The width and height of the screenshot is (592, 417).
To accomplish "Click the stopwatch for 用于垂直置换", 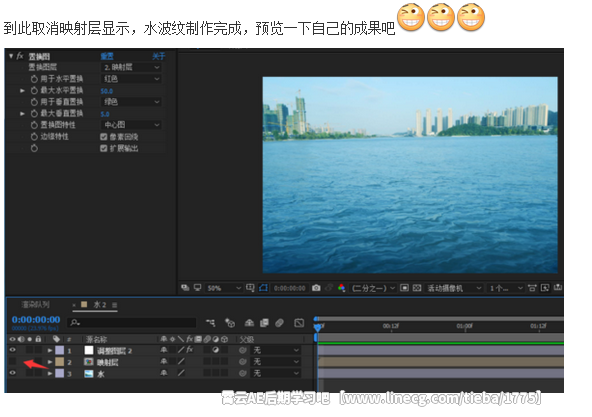I will (34, 102).
